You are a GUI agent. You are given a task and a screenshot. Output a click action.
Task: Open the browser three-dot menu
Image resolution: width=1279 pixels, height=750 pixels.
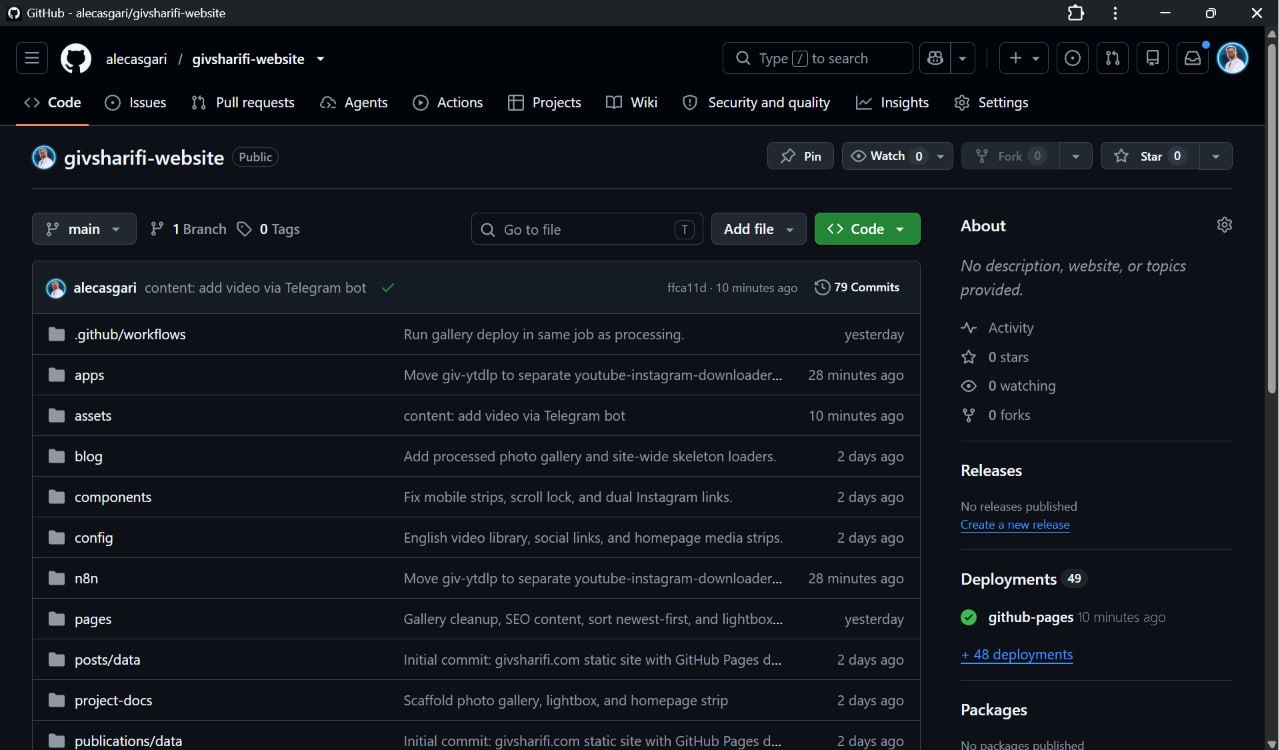pos(1116,13)
